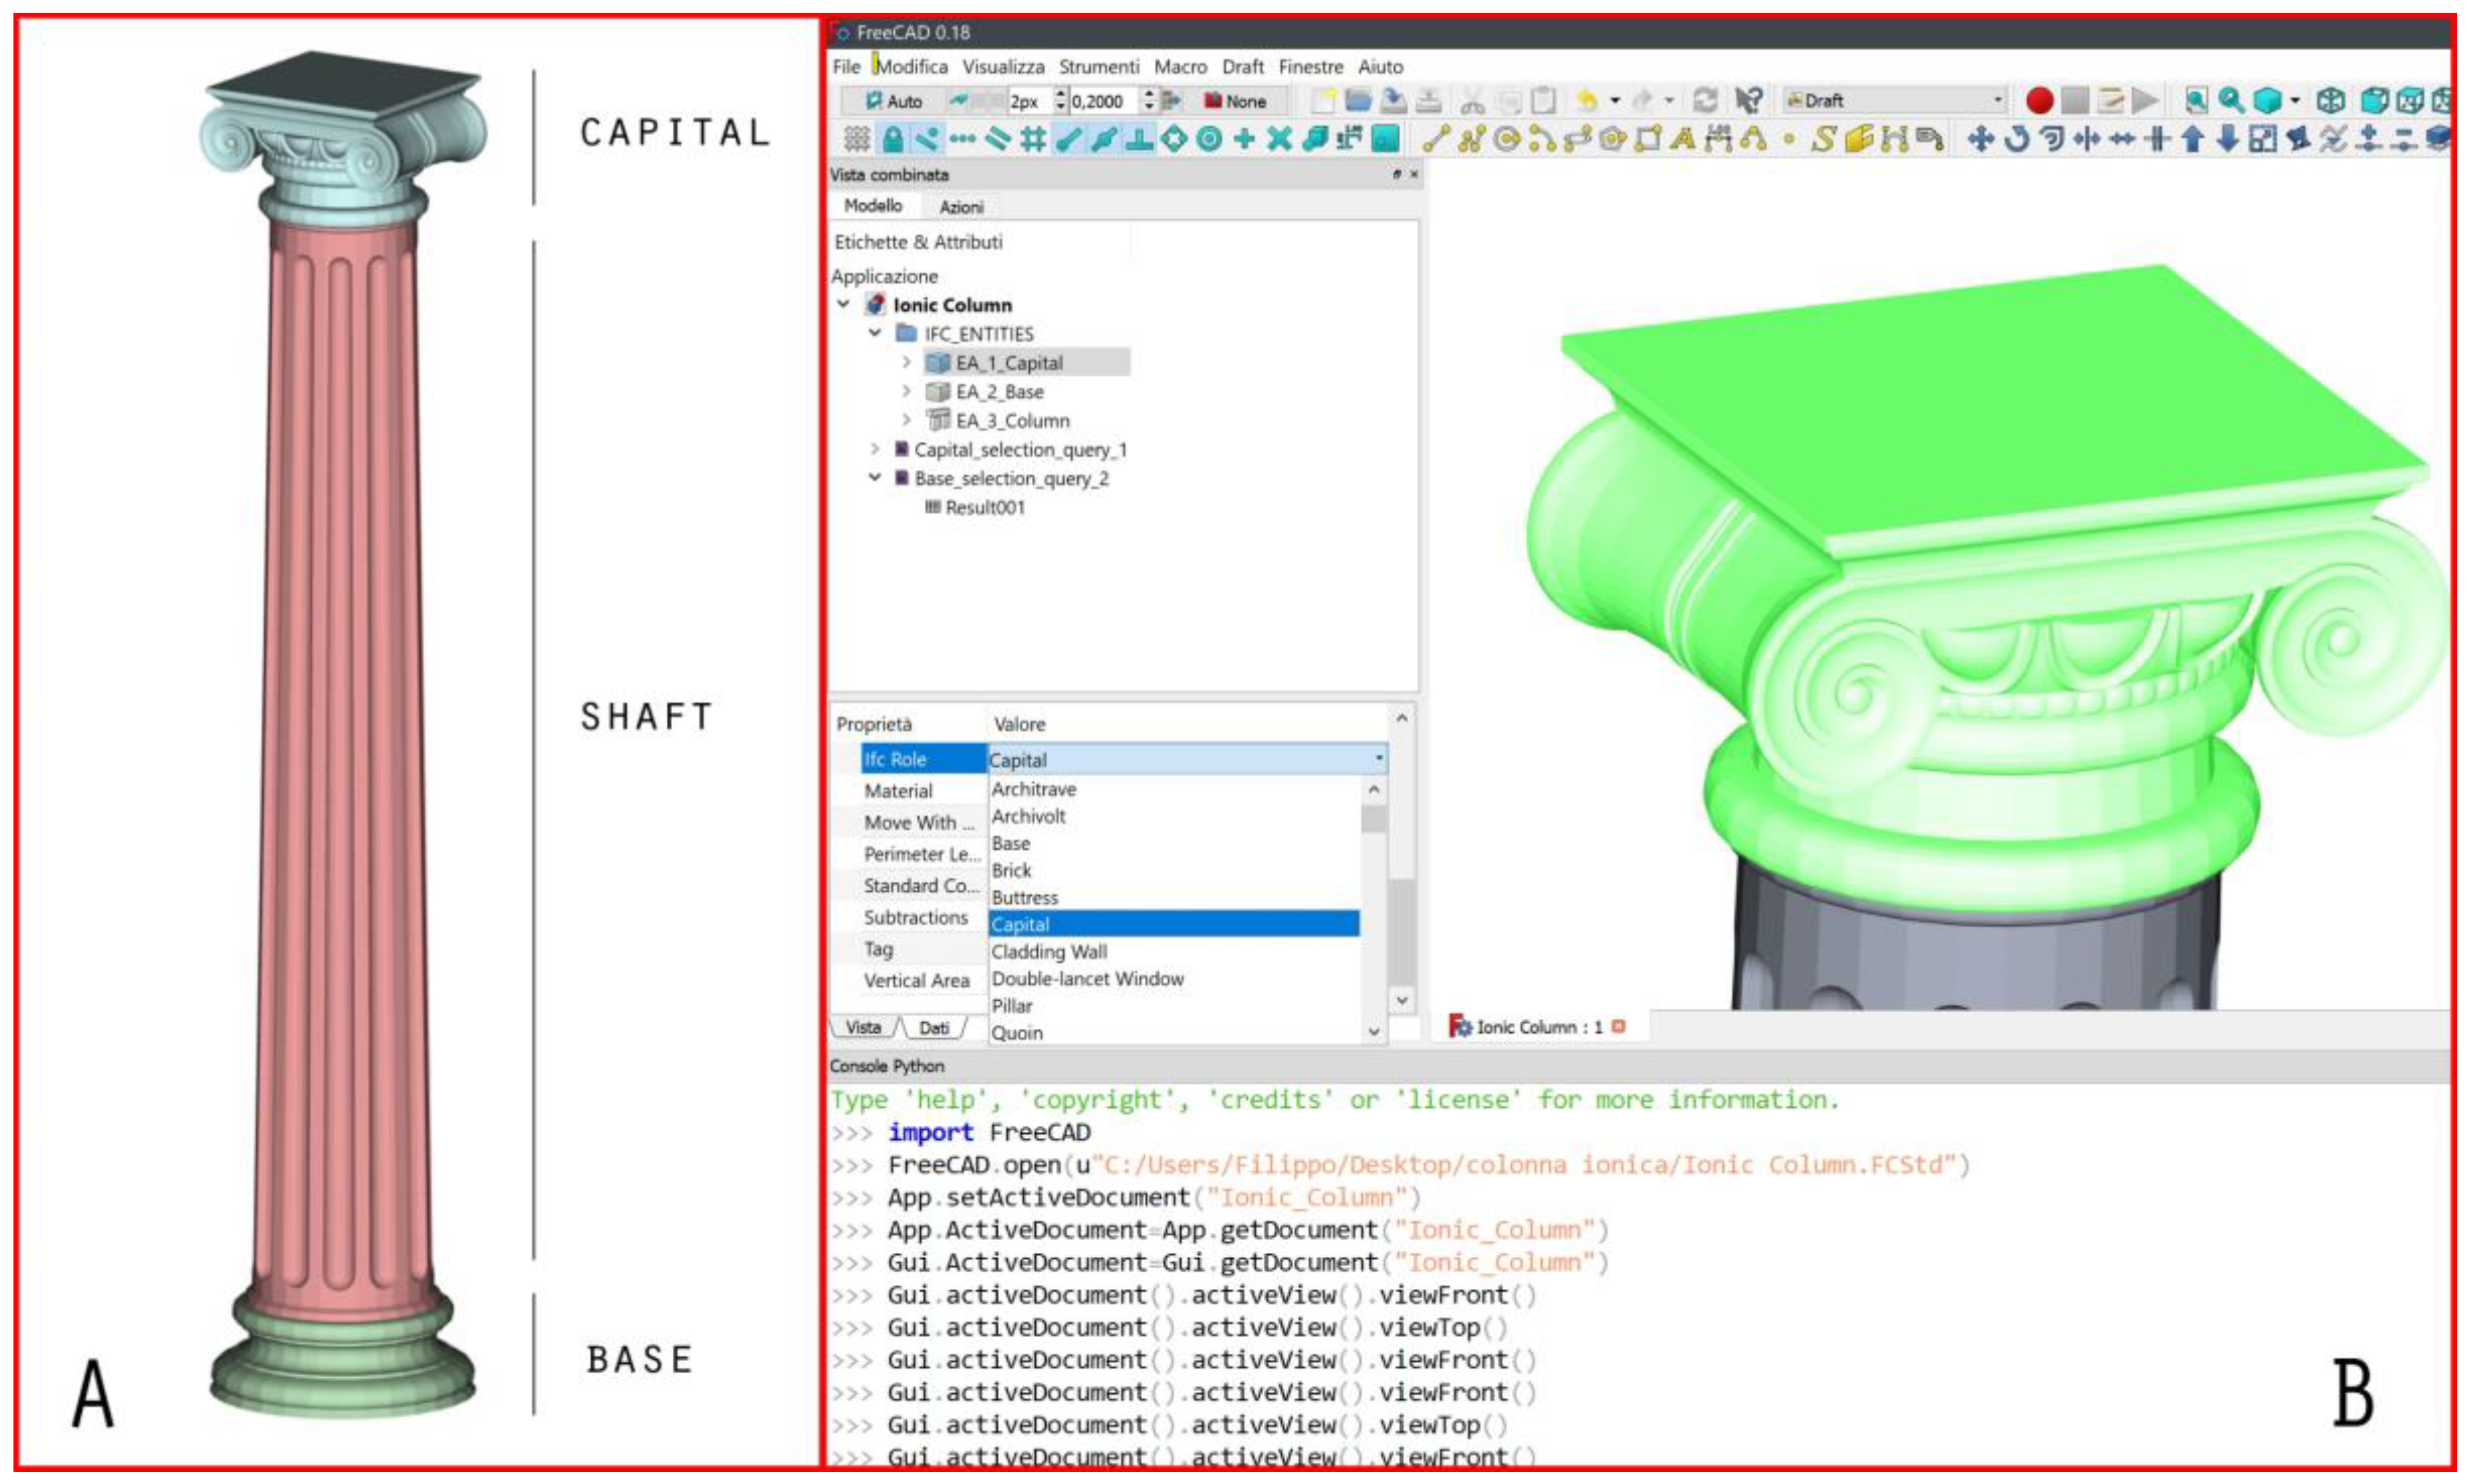The width and height of the screenshot is (2471, 1484).
Task: Click the Draft Move tool icon
Action: [x=1980, y=139]
